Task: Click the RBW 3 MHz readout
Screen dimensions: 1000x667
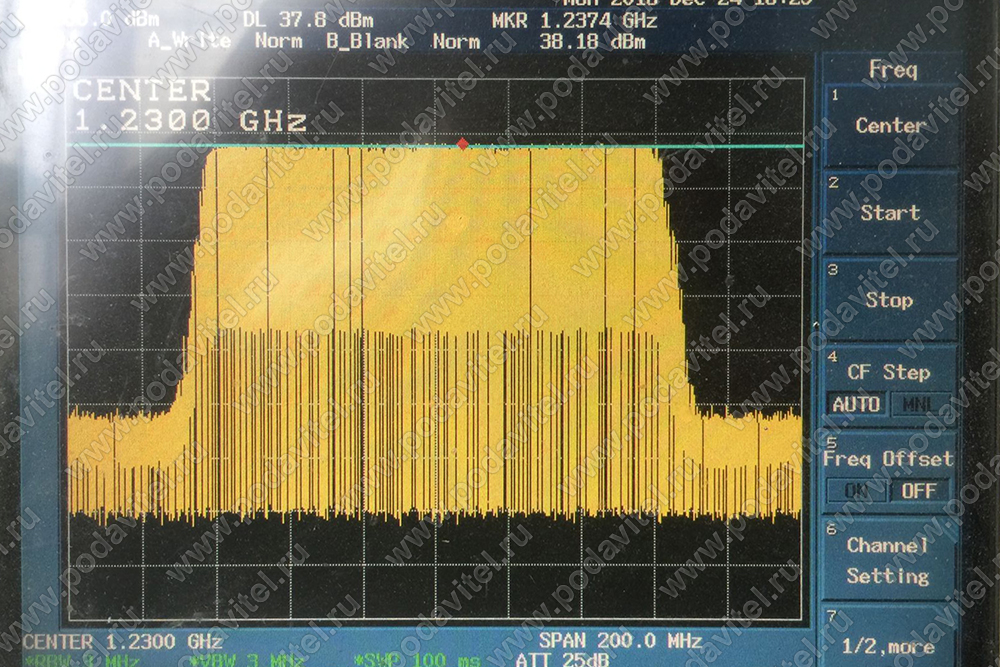Action: 81,660
